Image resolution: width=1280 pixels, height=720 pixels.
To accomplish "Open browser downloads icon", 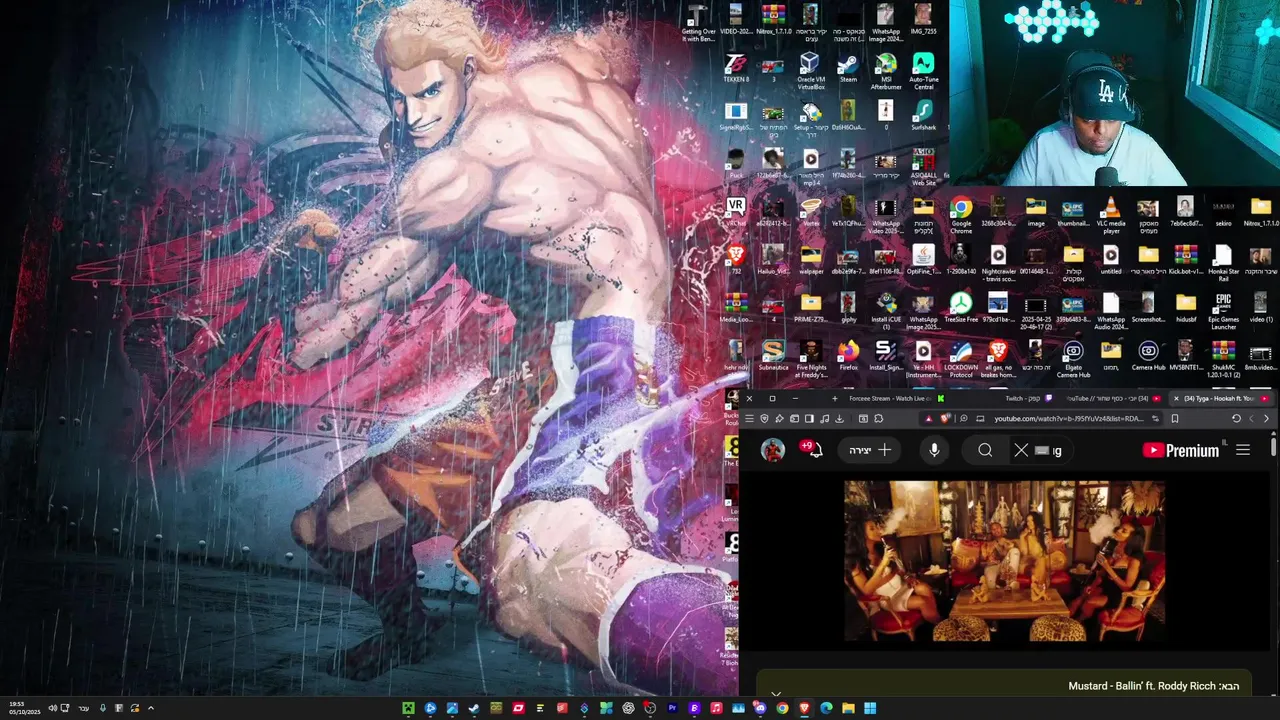I will pos(839,419).
